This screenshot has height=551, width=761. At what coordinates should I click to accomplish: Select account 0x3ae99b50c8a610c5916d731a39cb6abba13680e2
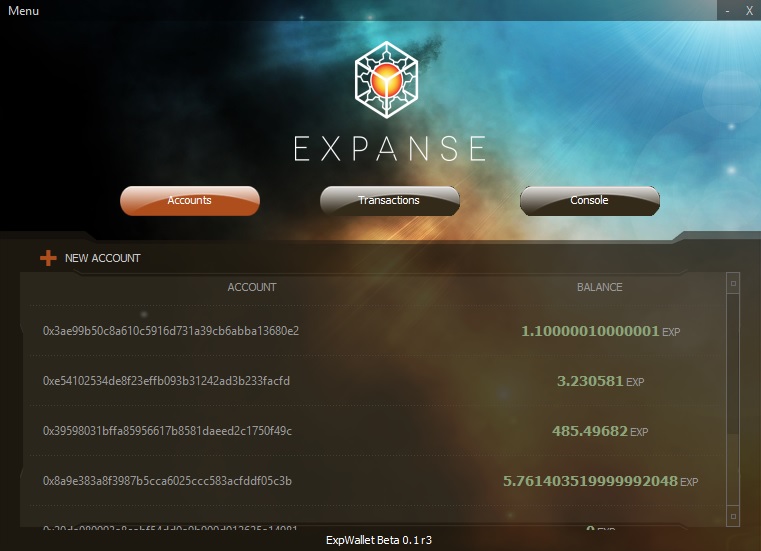coord(171,331)
